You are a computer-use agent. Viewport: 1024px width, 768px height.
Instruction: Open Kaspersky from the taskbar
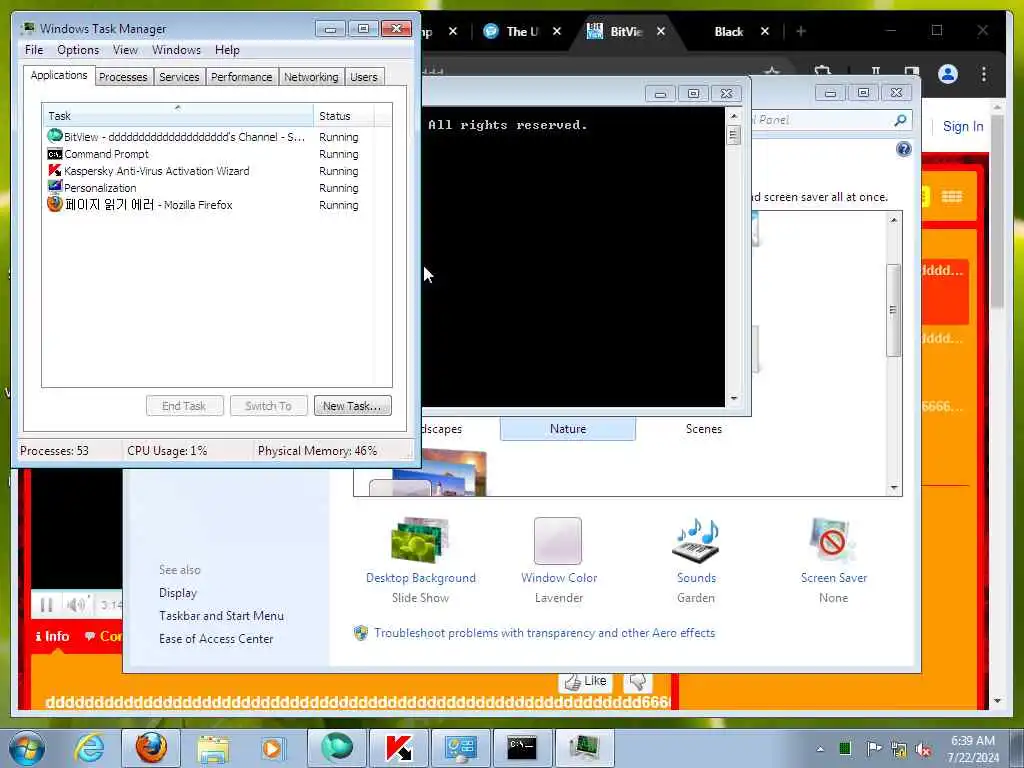(x=399, y=748)
